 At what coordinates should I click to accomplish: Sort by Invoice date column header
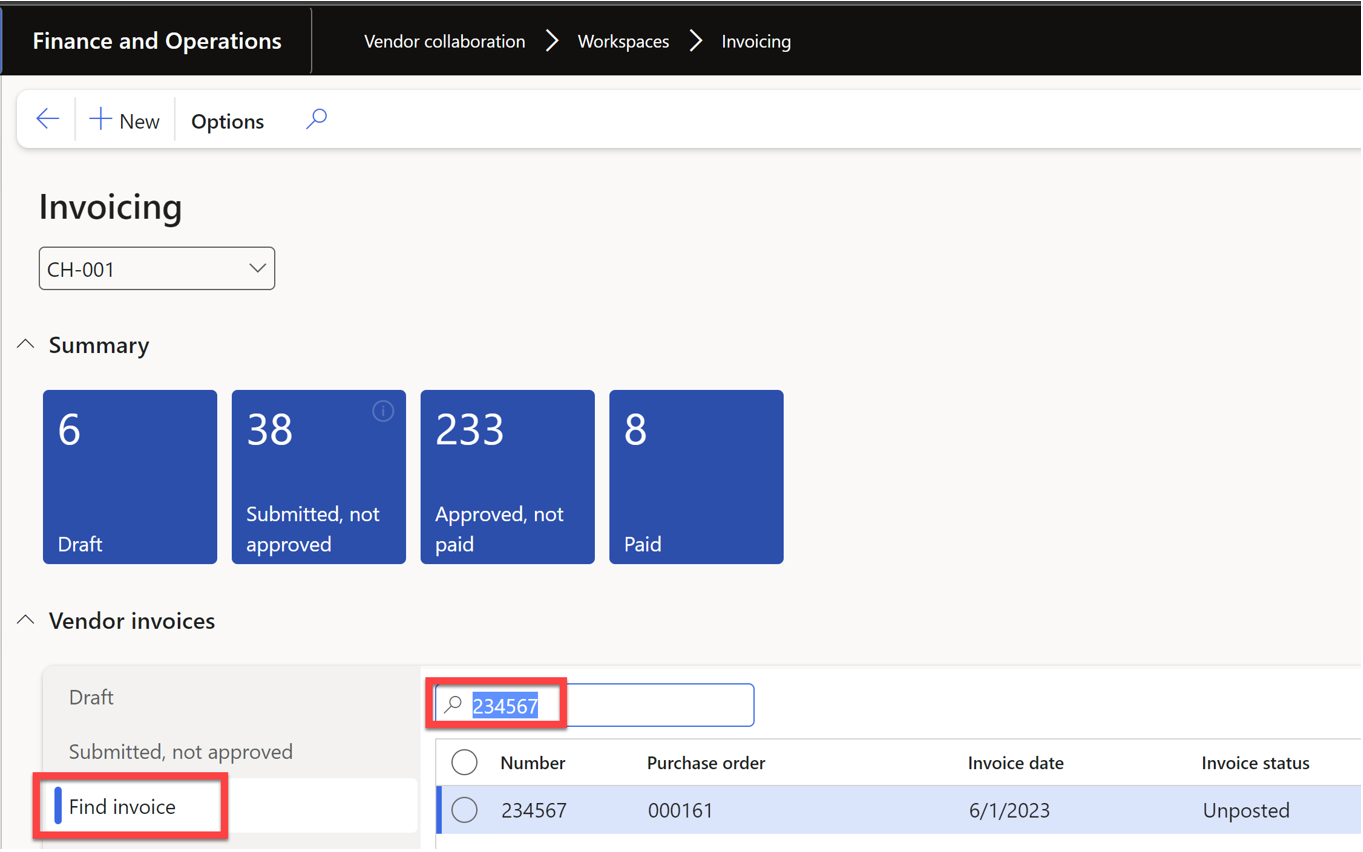click(x=1016, y=763)
